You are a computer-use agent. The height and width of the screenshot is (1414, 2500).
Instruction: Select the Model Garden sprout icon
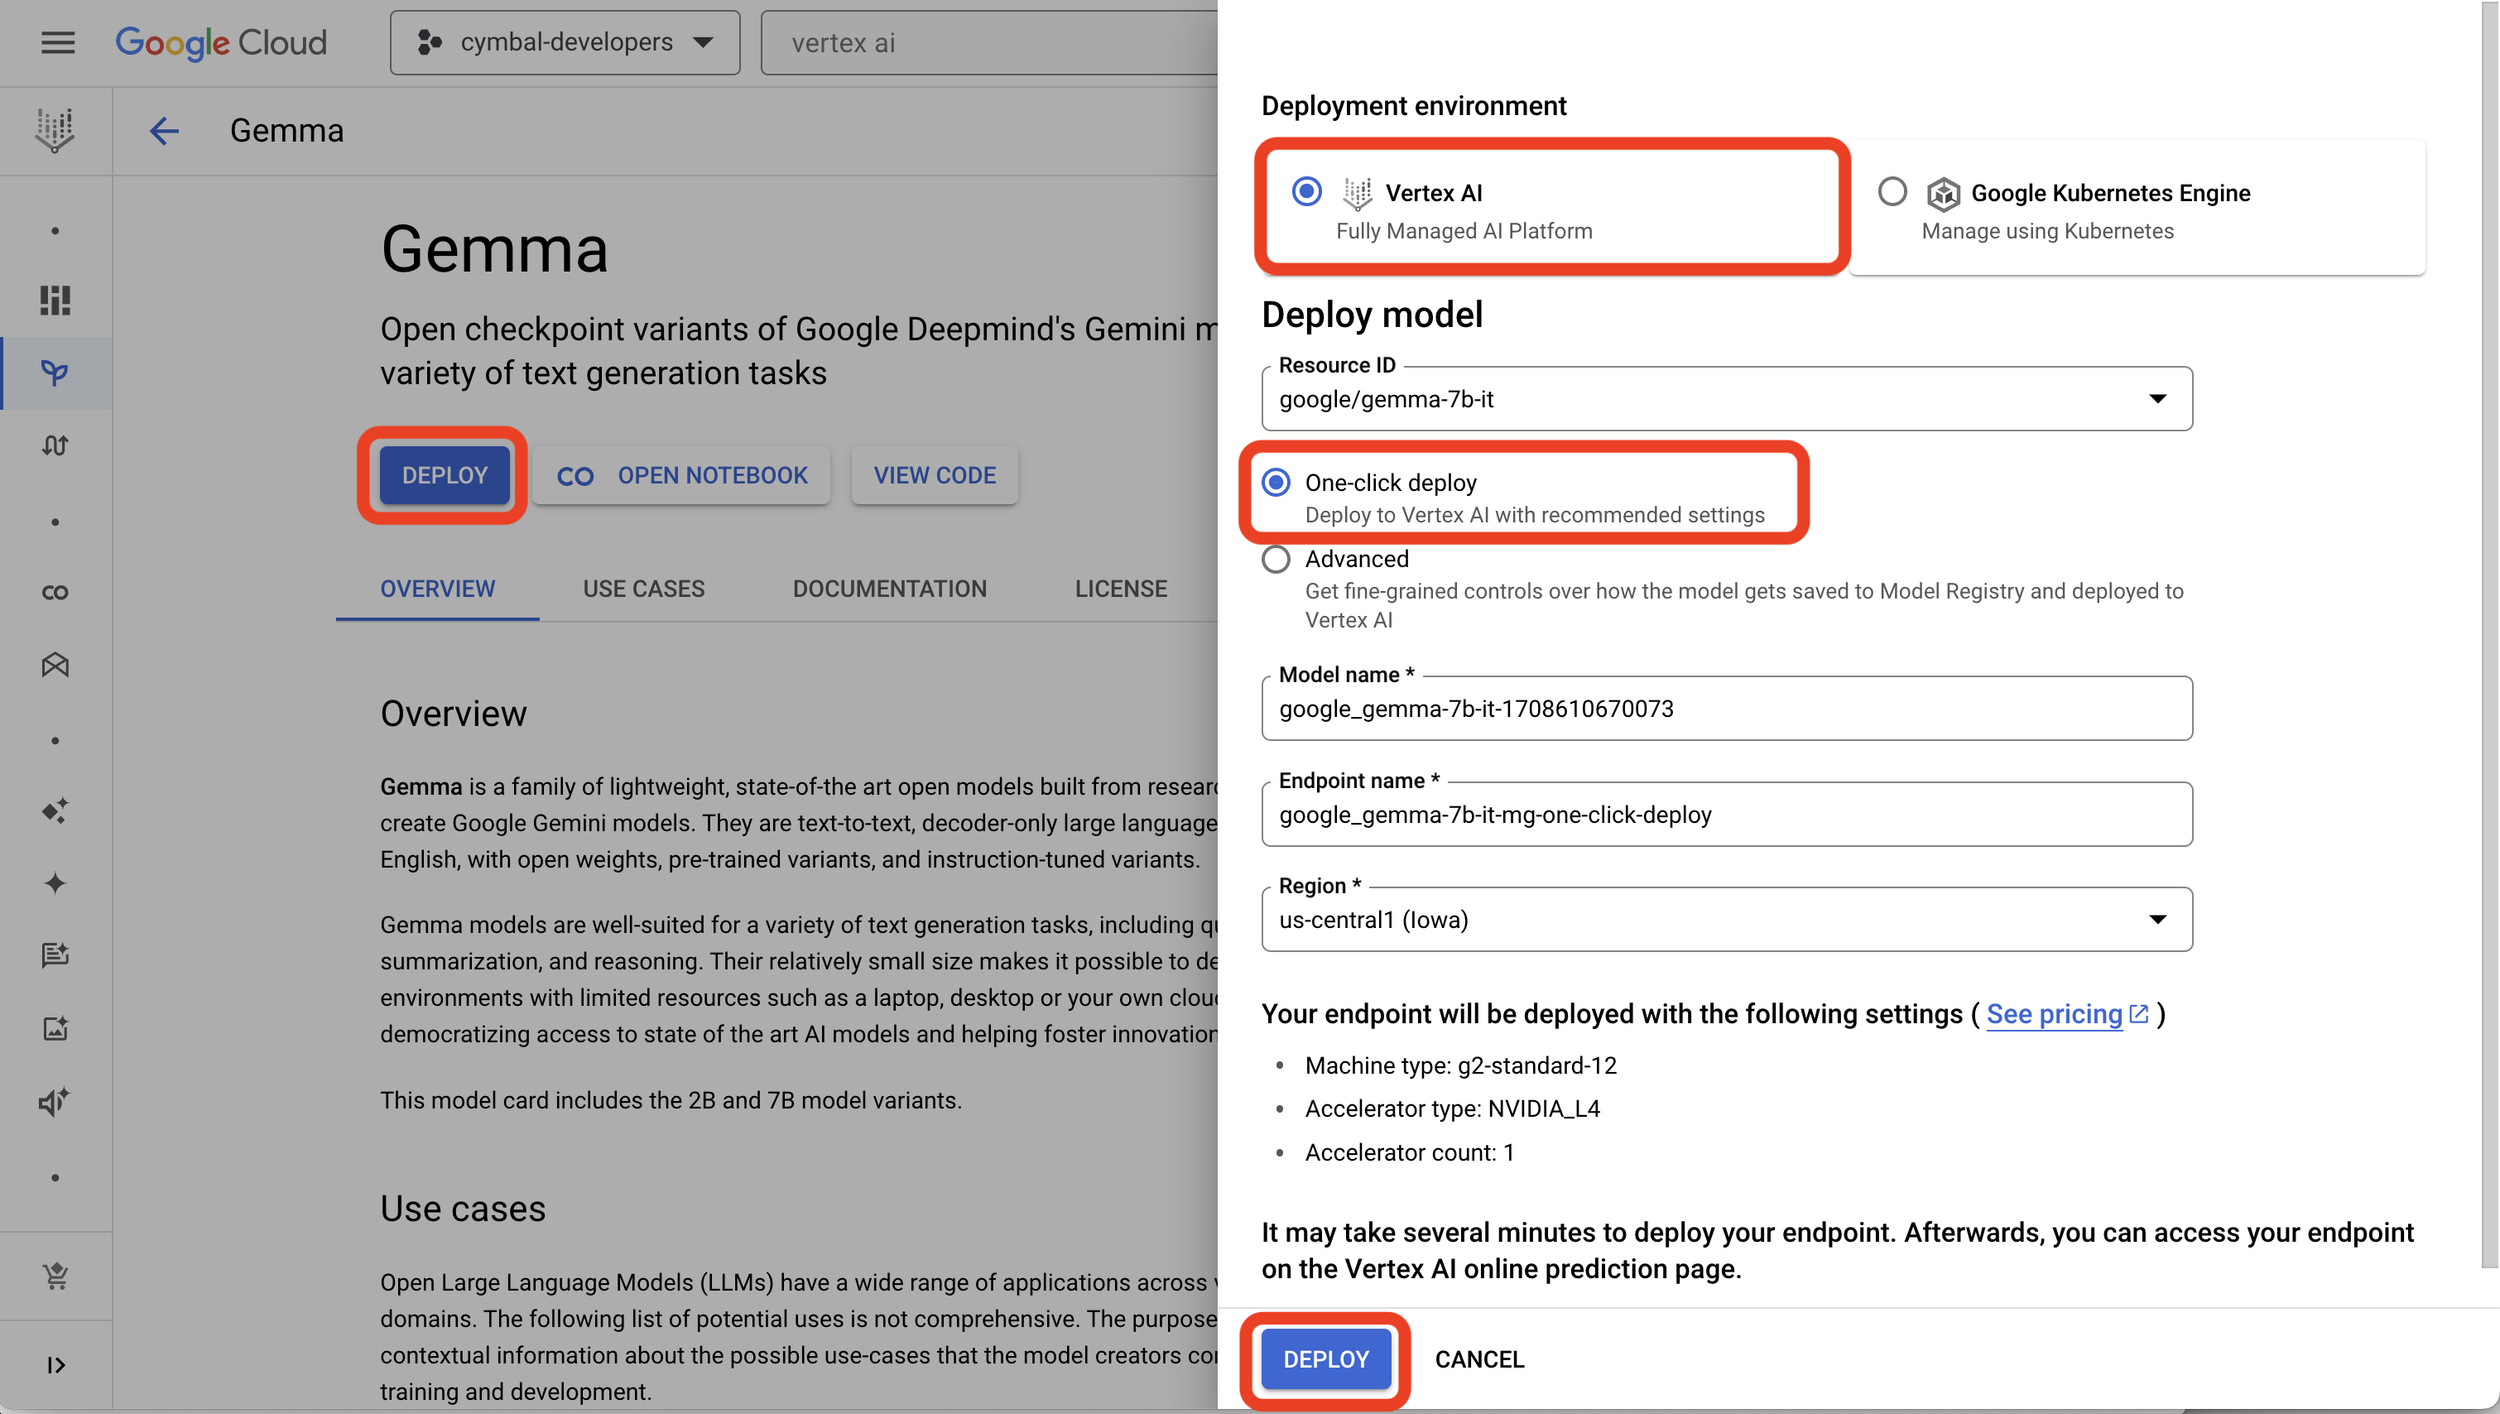click(55, 373)
